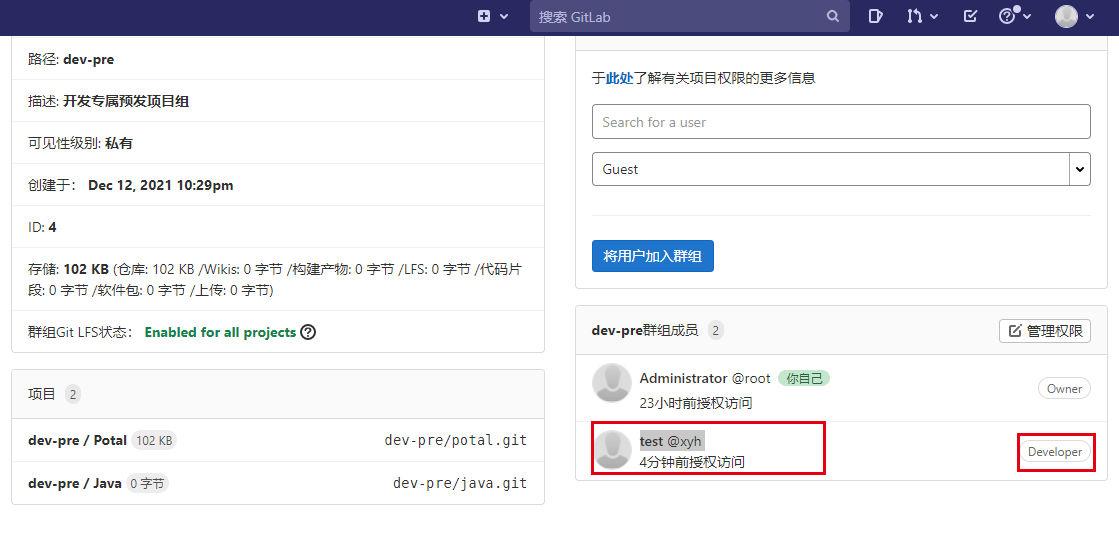Click the Dec 12, 2021 10:29pm date
Screen dimensions: 1119x535
click(x=161, y=185)
